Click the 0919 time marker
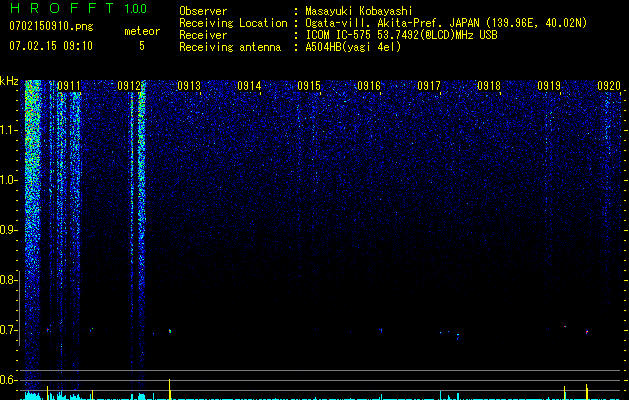 click(x=549, y=86)
